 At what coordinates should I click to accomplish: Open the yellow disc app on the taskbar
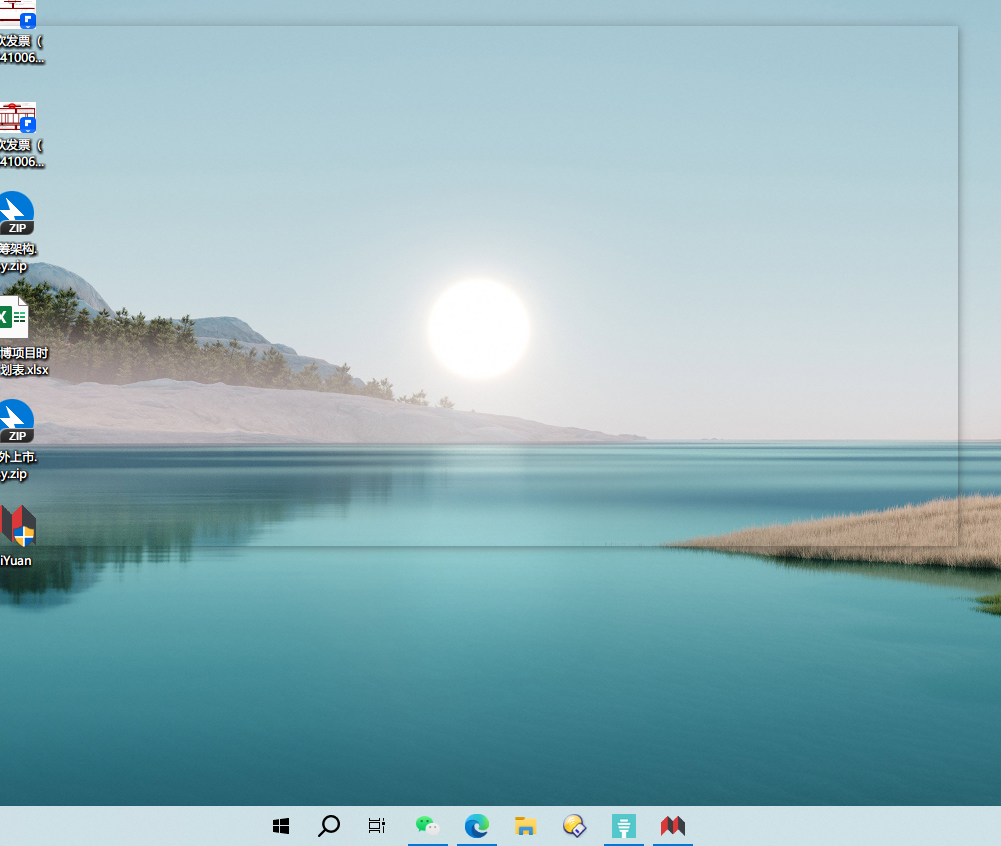(x=575, y=826)
